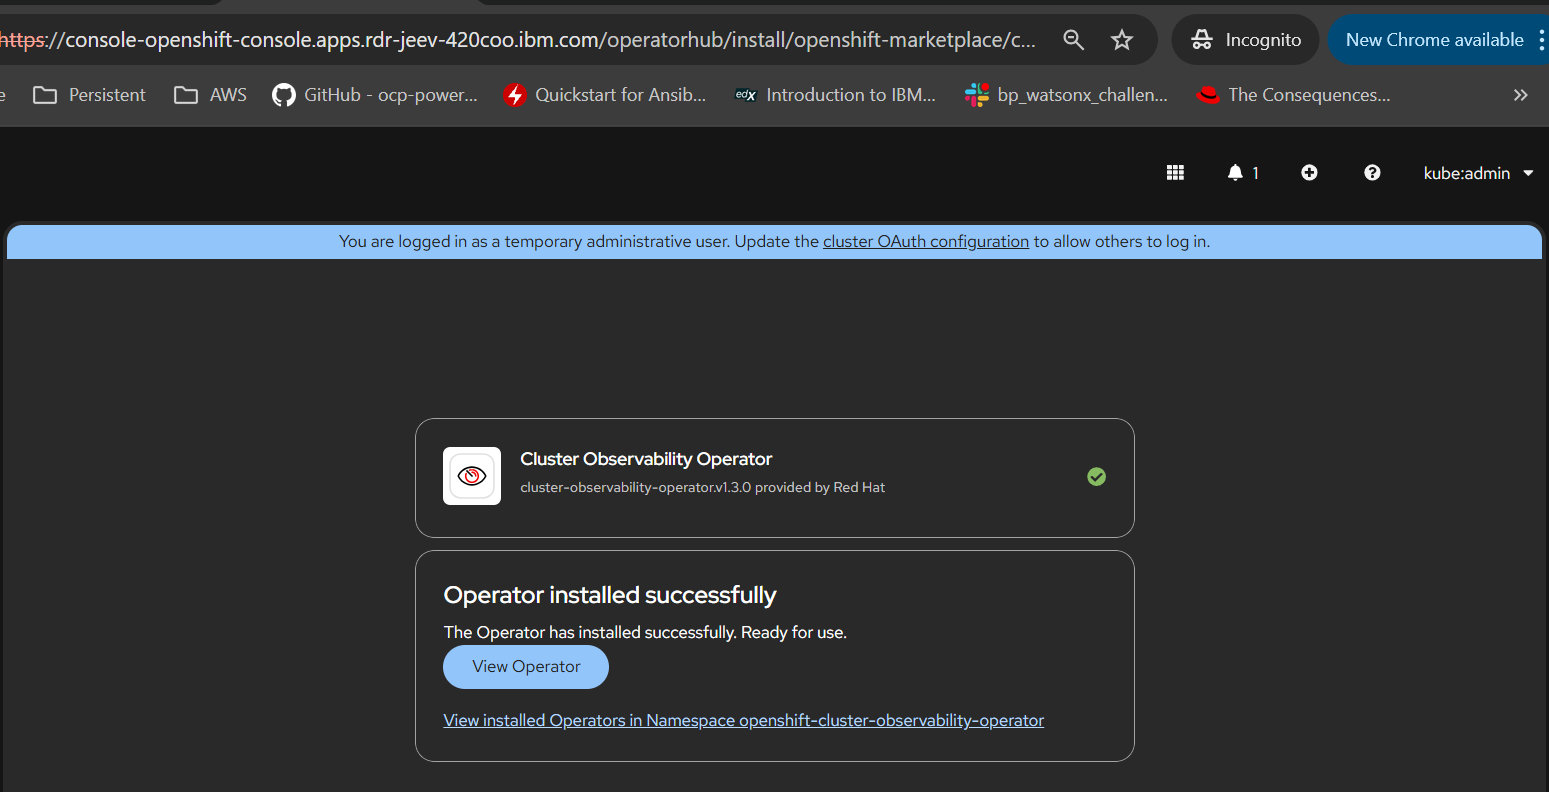The height and width of the screenshot is (792, 1549).
Task: Open the application launcher grid icon
Action: point(1175,173)
